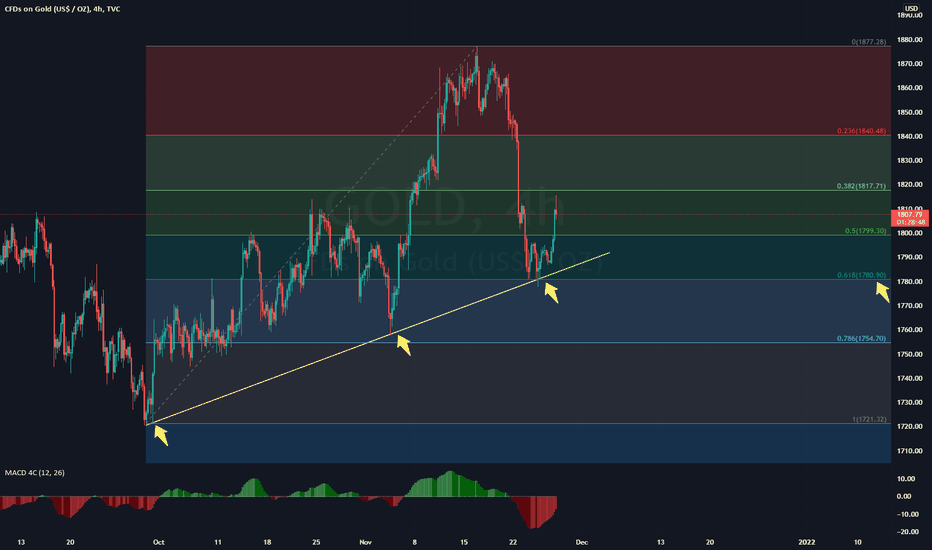Click the 0(1877.28) Fibonacci level label
Viewport: 932px width, 550px height.
click(868, 42)
